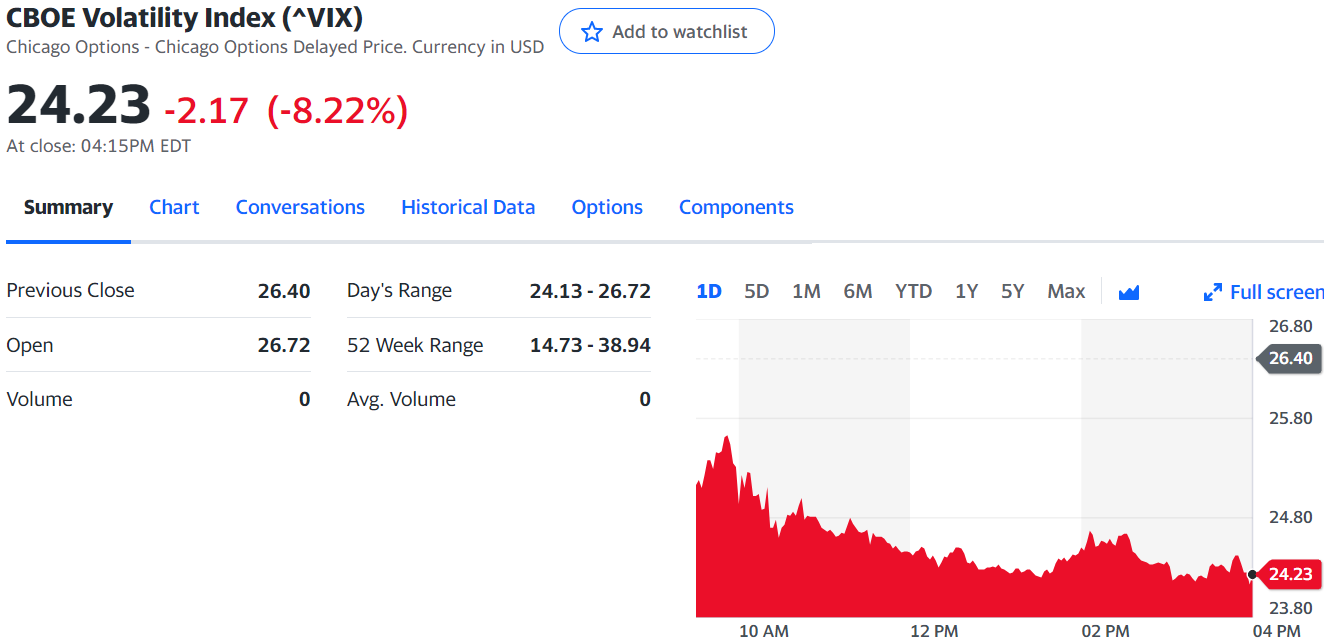
Task: Click the Open value 26.72
Action: click(284, 345)
